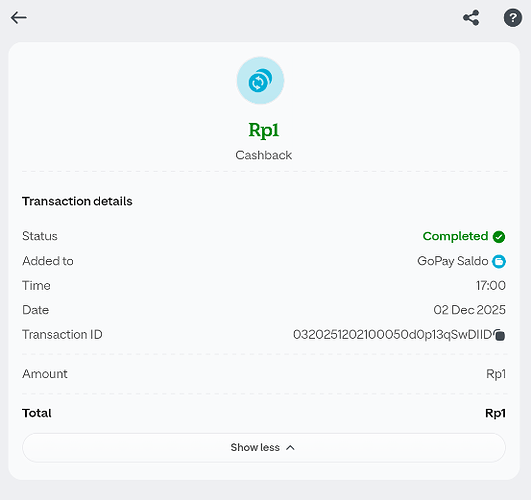Click the cashback coin icon
Screen dimensions: 531x500
tap(260, 81)
